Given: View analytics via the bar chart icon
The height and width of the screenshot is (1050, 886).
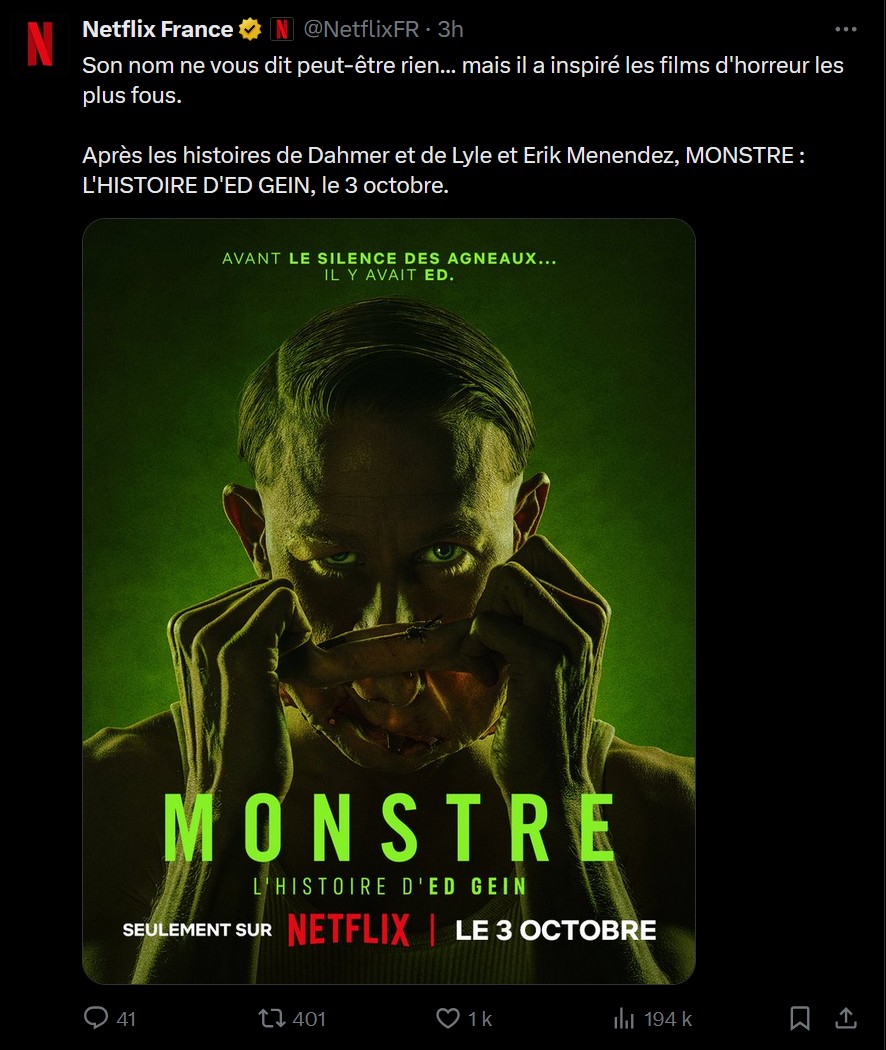Looking at the screenshot, I should point(623,1019).
